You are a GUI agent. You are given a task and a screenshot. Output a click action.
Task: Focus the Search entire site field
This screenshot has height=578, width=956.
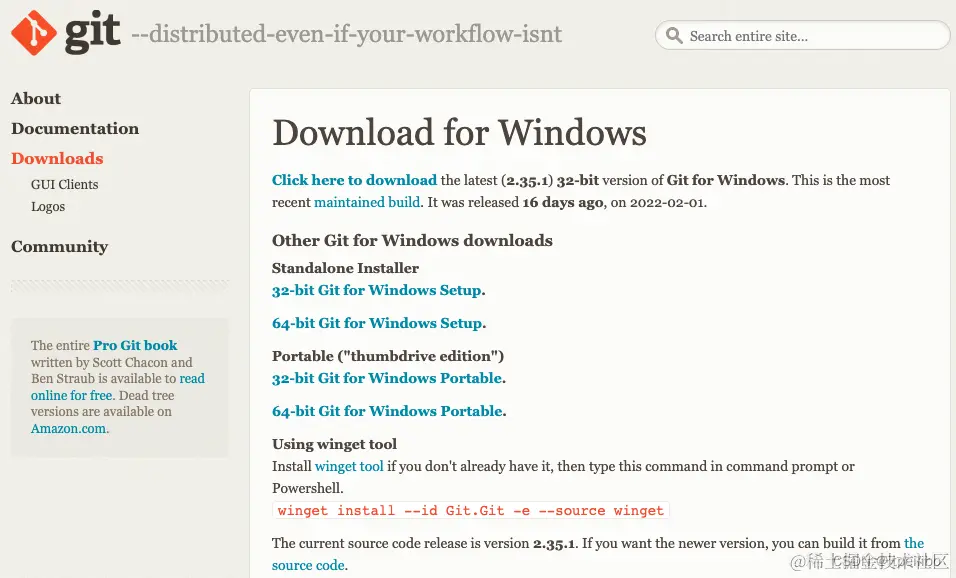802,35
